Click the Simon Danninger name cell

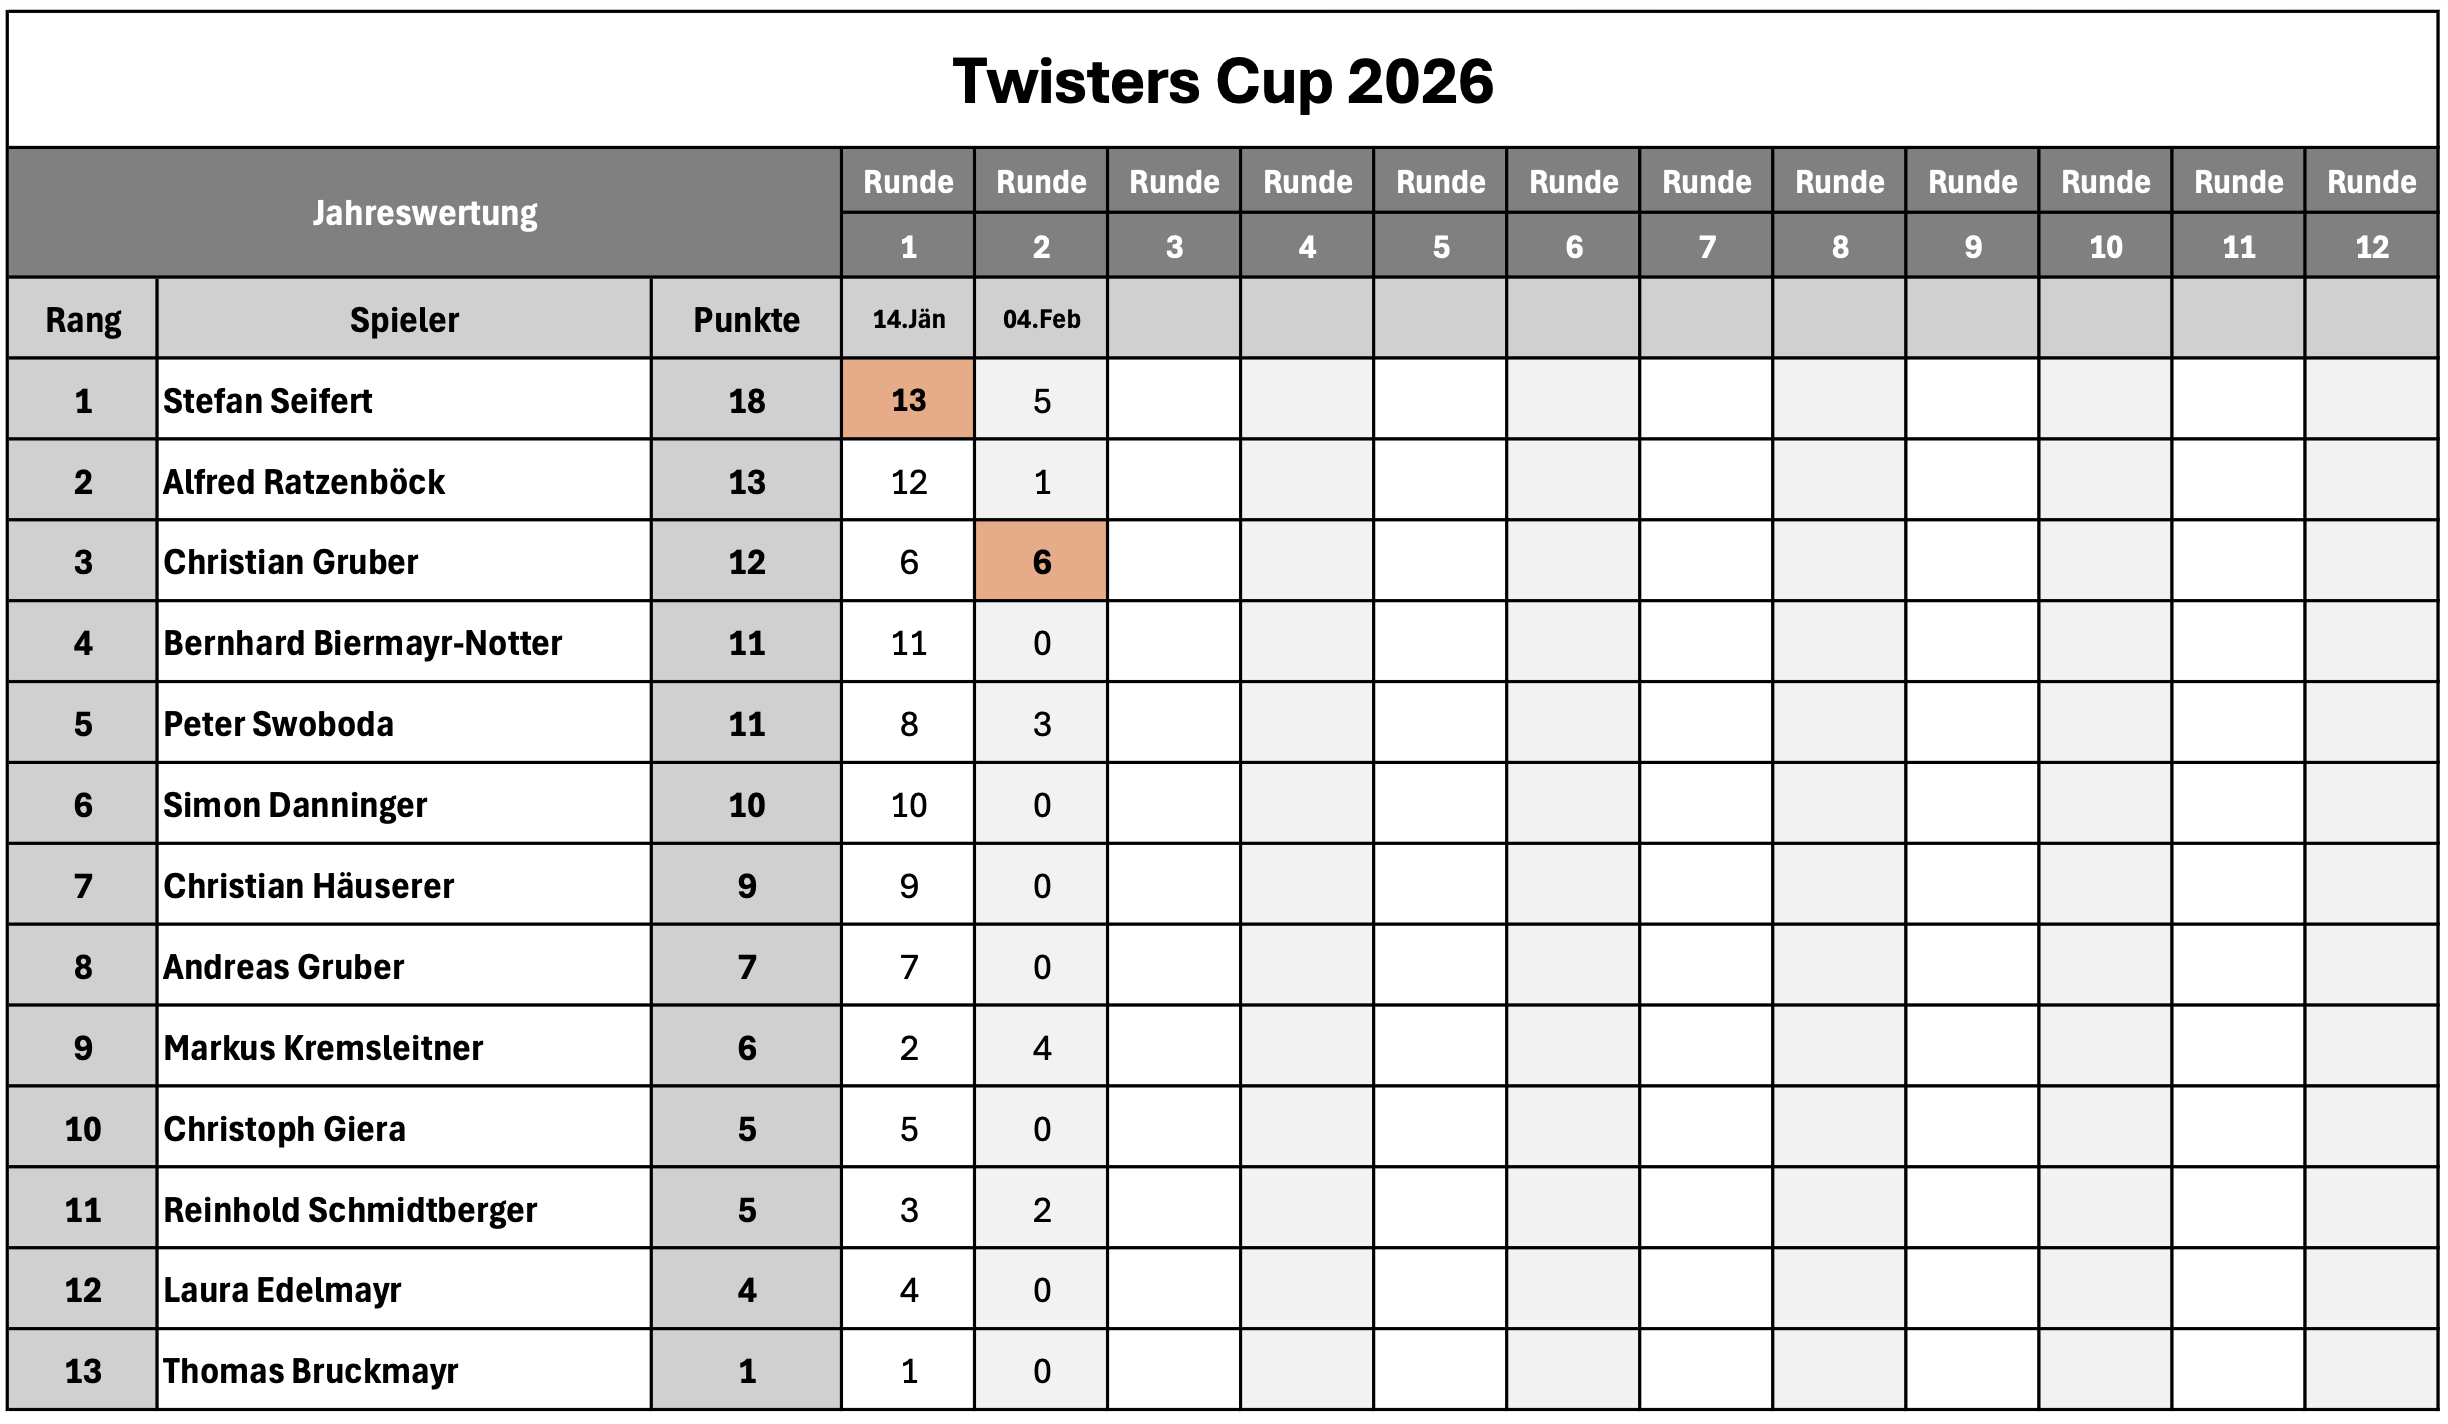point(295,805)
